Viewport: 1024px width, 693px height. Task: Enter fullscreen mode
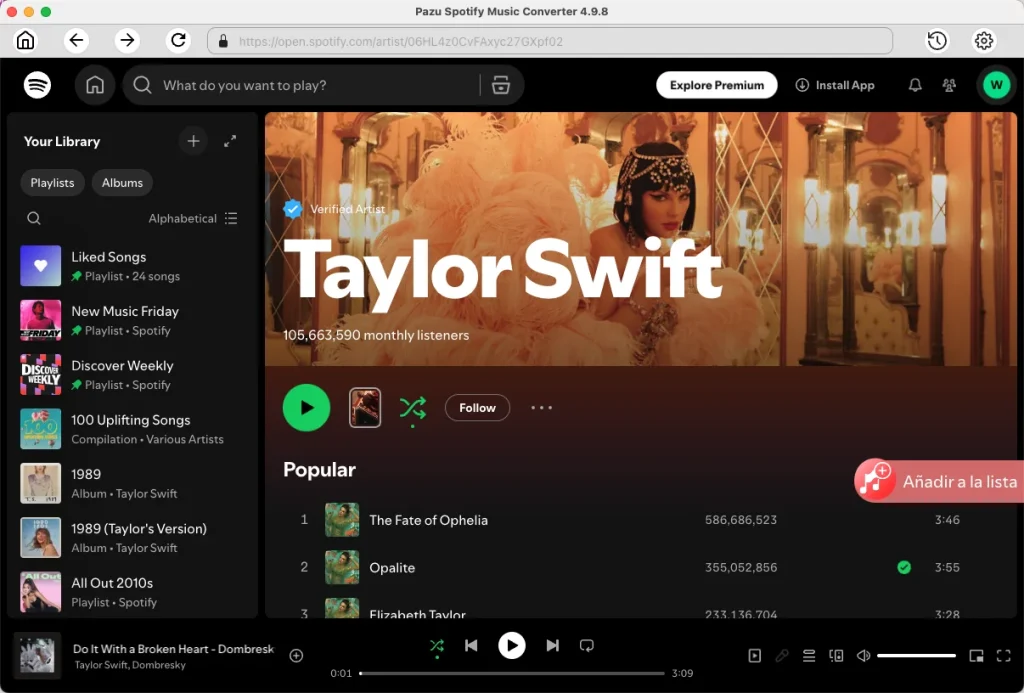tap(1004, 655)
